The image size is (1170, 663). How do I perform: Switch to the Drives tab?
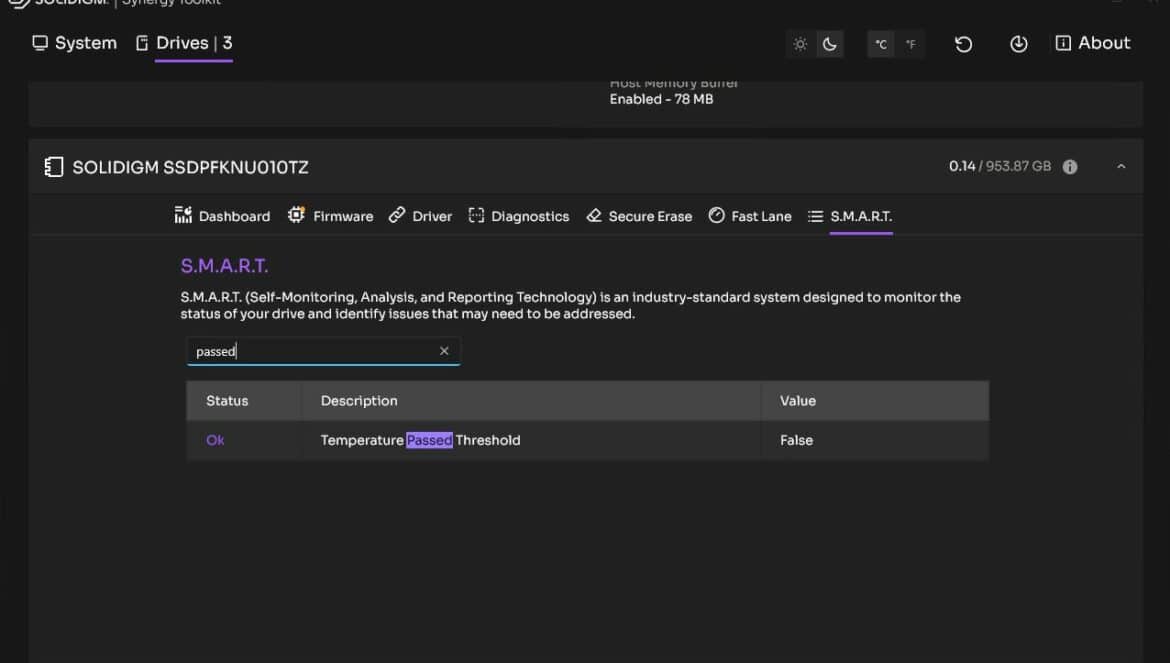[x=184, y=43]
